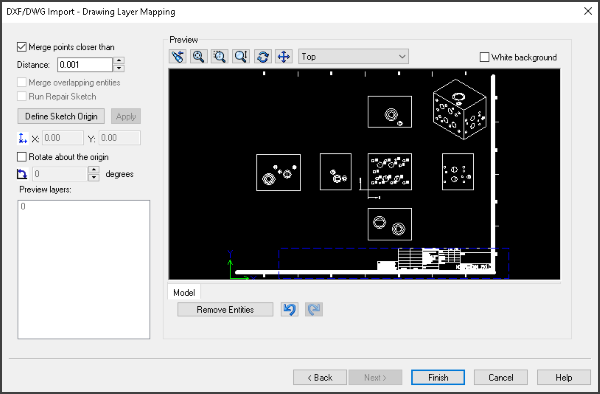Screen dimensions: 600x394
Task: Decrease the Distance value with down arrow
Action: click(x=119, y=68)
